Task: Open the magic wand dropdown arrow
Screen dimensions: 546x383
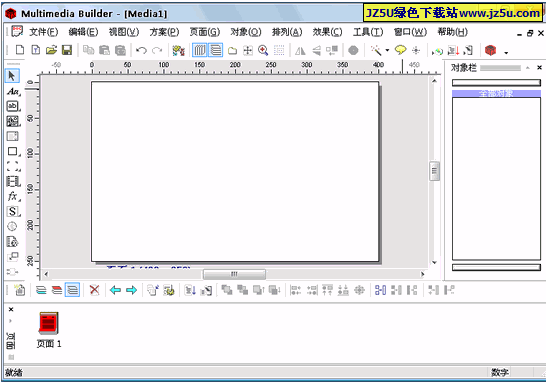Action: [387, 50]
